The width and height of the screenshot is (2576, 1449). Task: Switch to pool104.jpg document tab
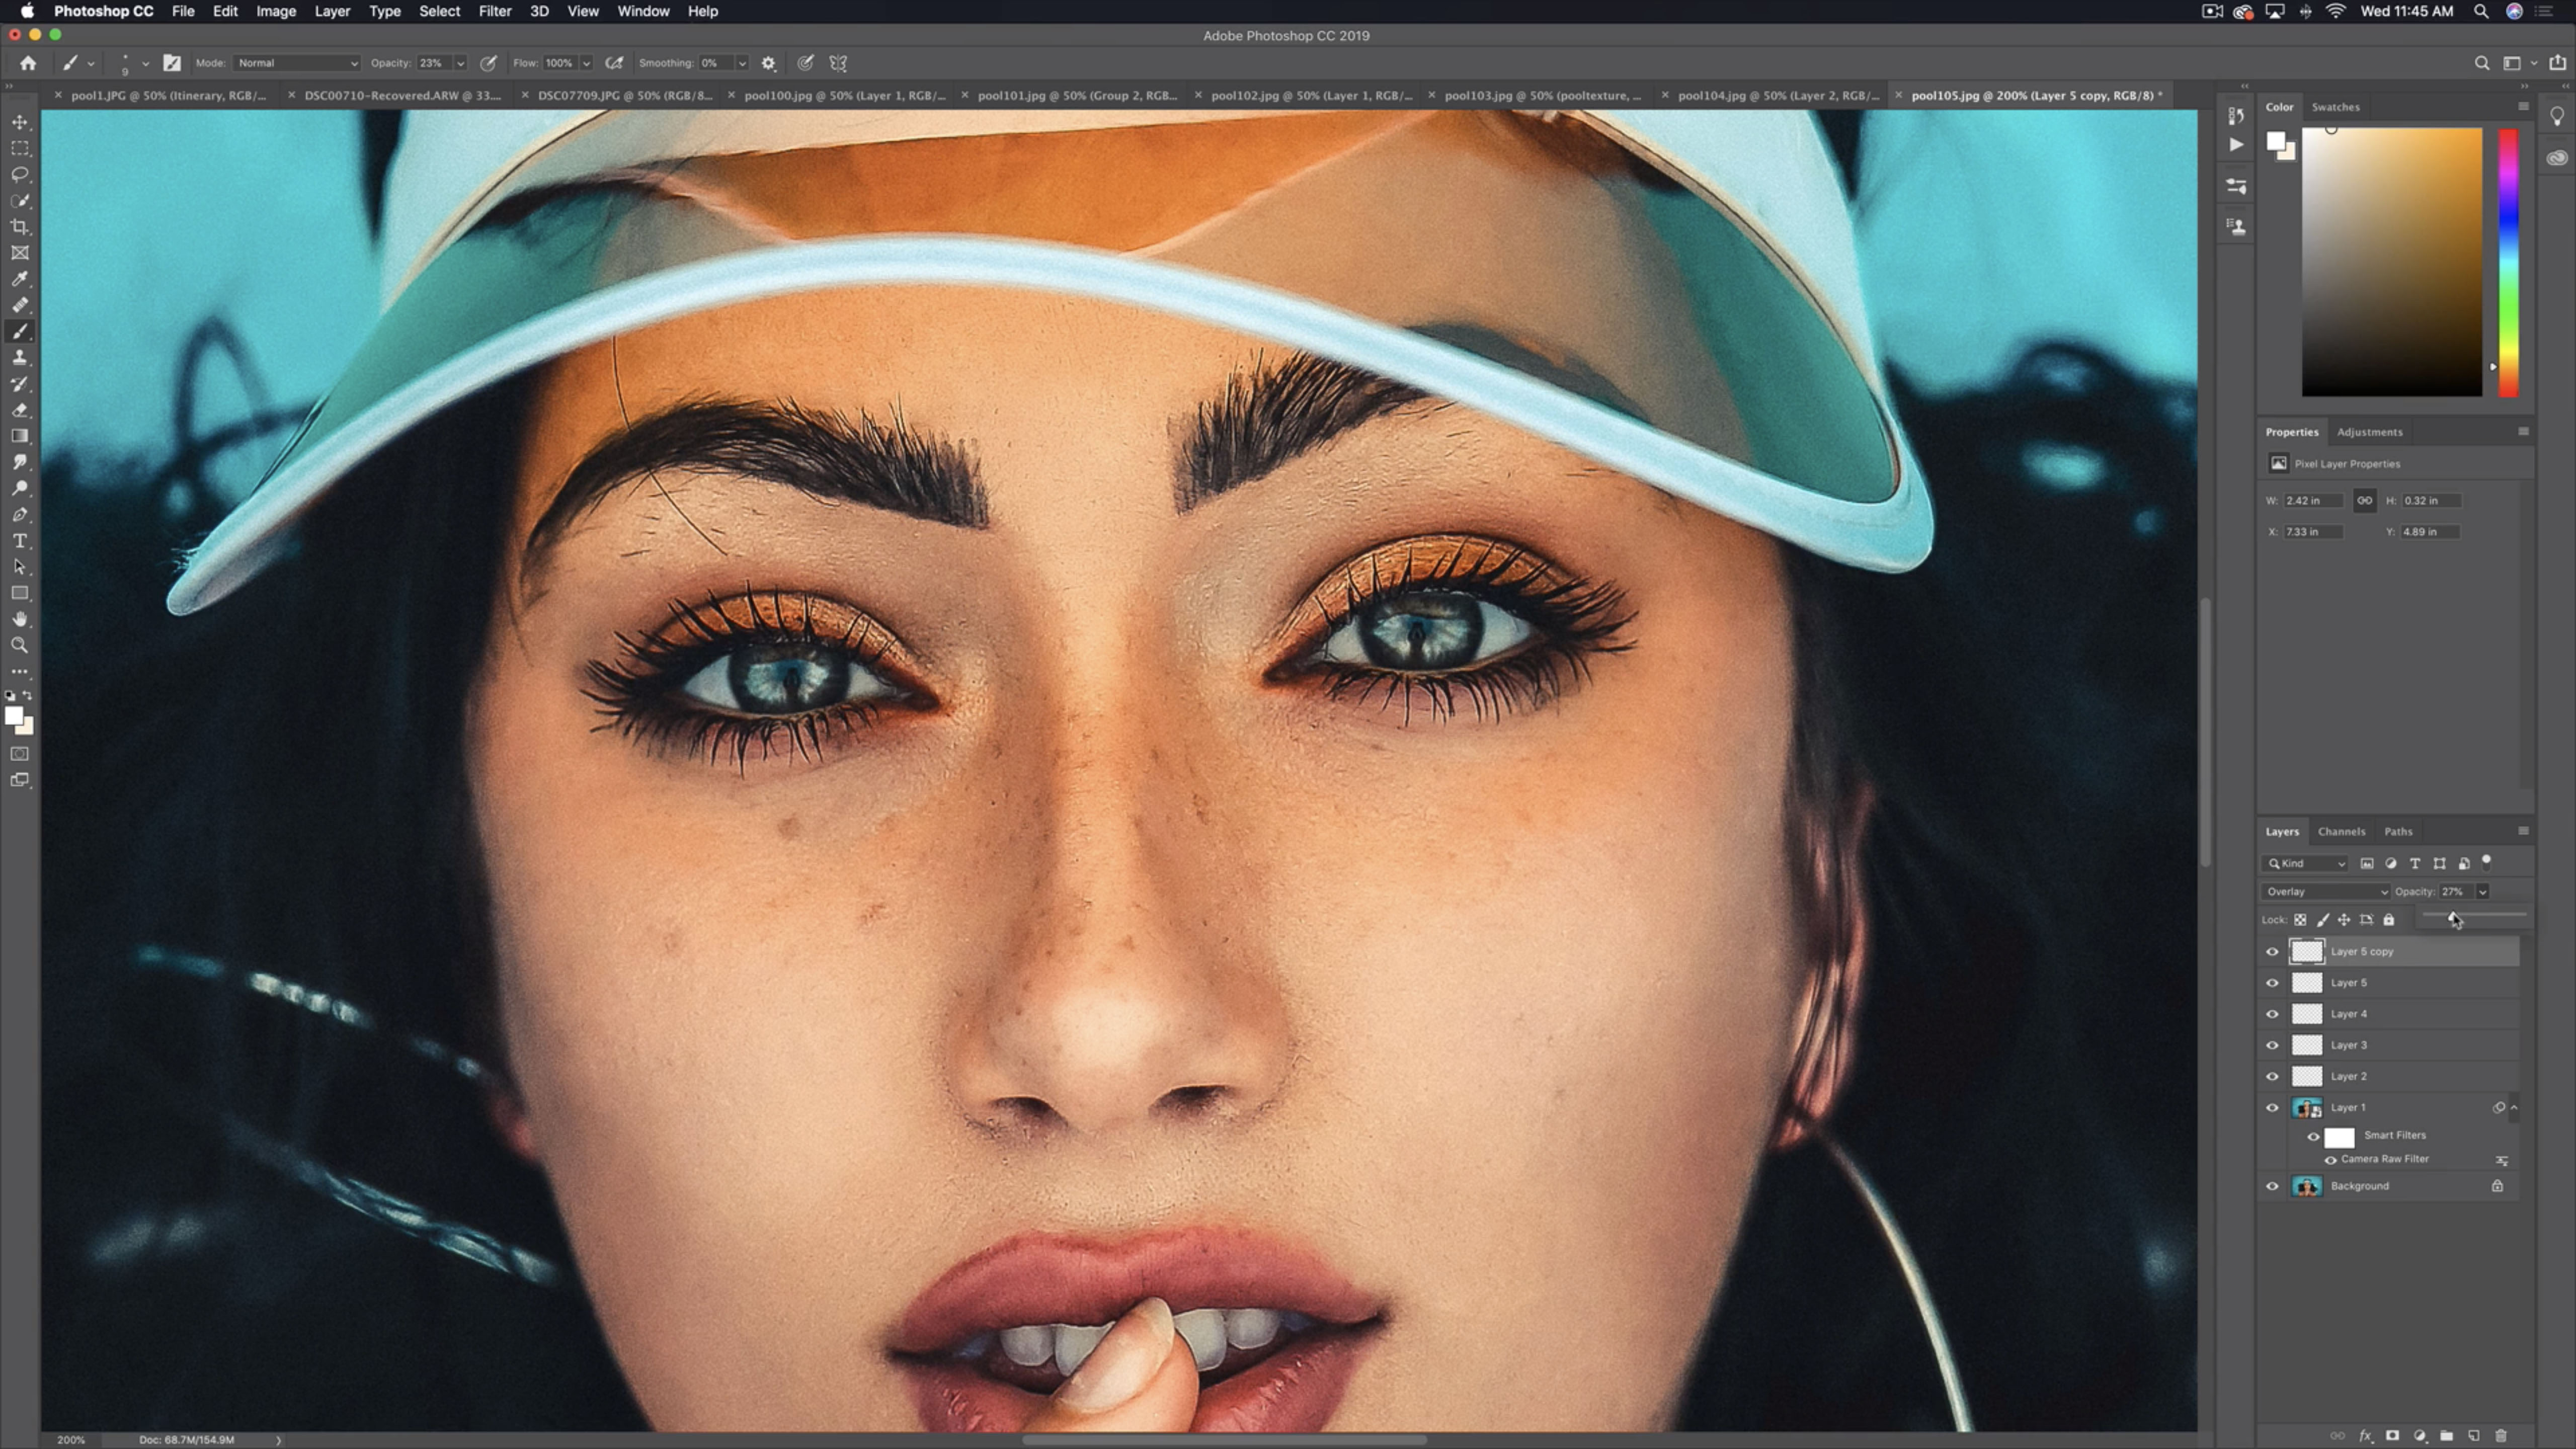[x=1777, y=95]
